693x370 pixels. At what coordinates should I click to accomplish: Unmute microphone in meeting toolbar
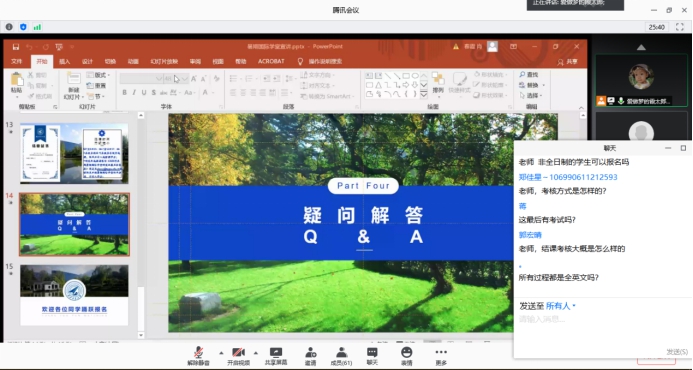tap(199, 356)
